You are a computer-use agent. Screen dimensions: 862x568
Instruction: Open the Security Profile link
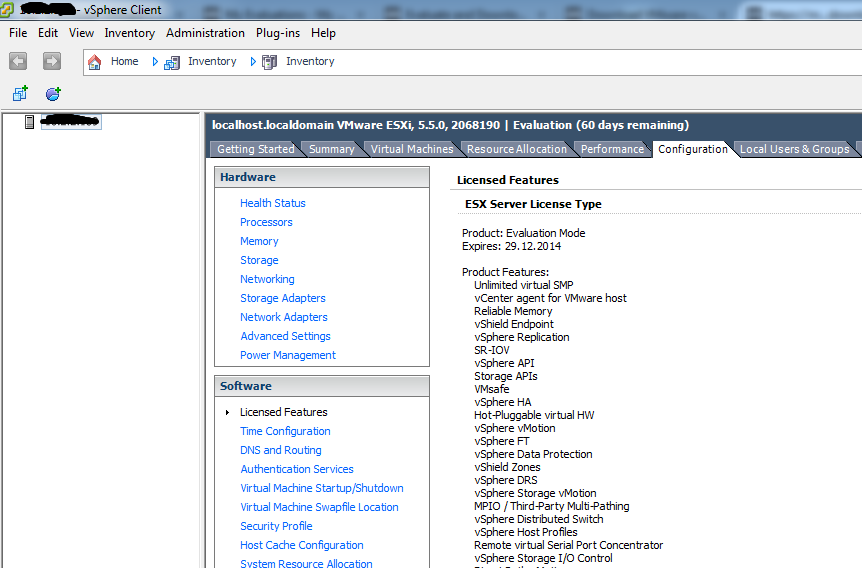tap(276, 526)
